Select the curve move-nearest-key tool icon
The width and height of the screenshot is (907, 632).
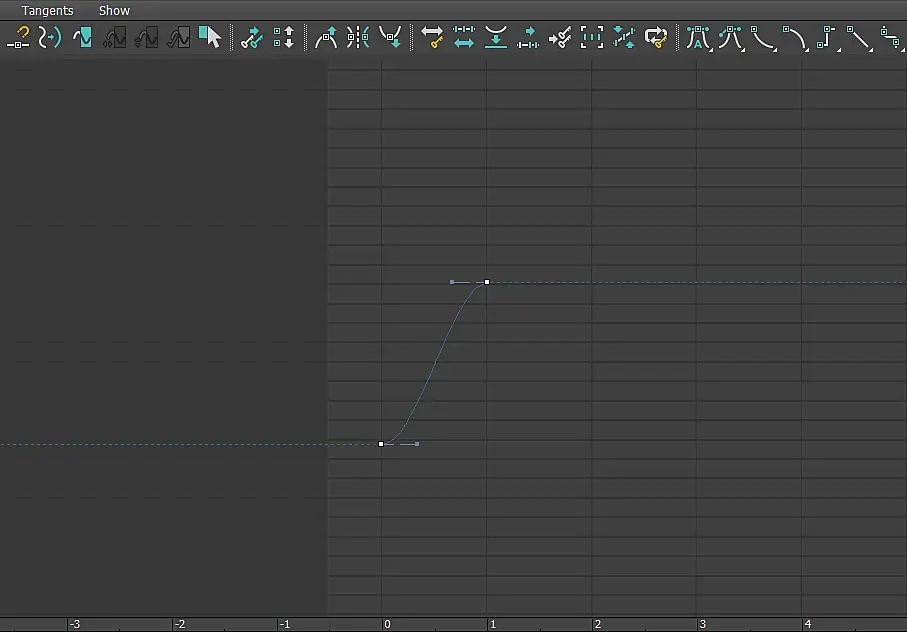click(50, 38)
